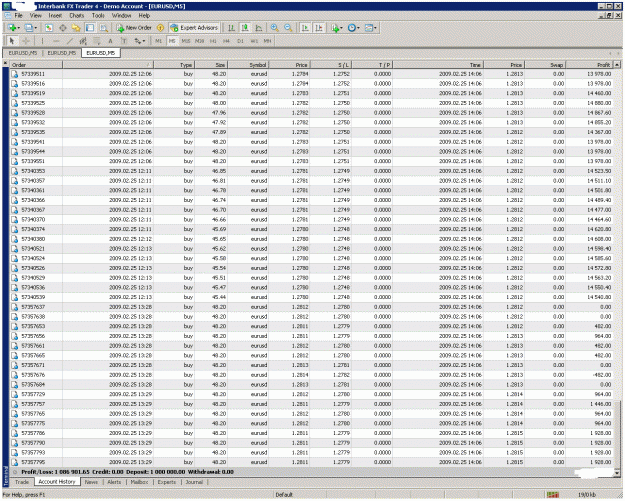Click the Templates icon

pos(369,28)
